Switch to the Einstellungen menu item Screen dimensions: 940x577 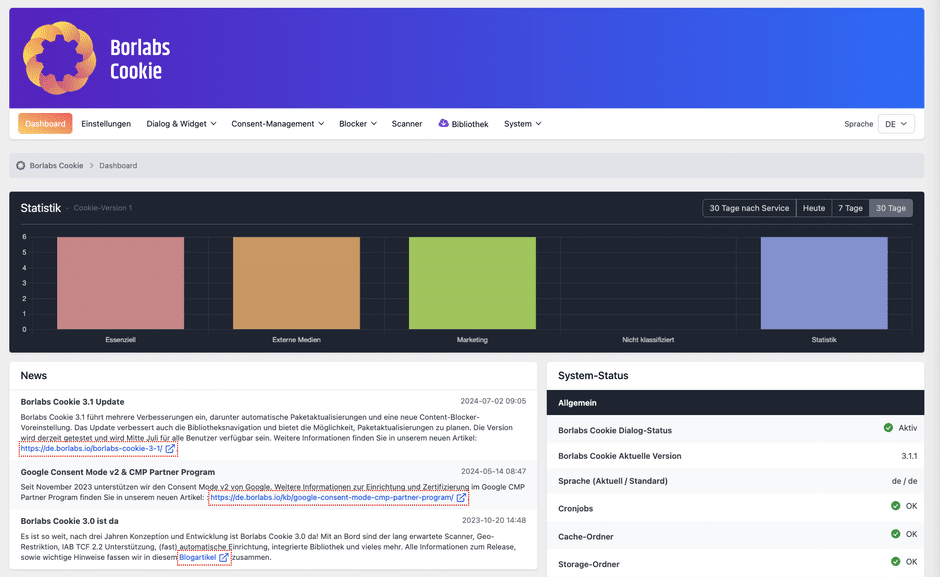tap(106, 123)
